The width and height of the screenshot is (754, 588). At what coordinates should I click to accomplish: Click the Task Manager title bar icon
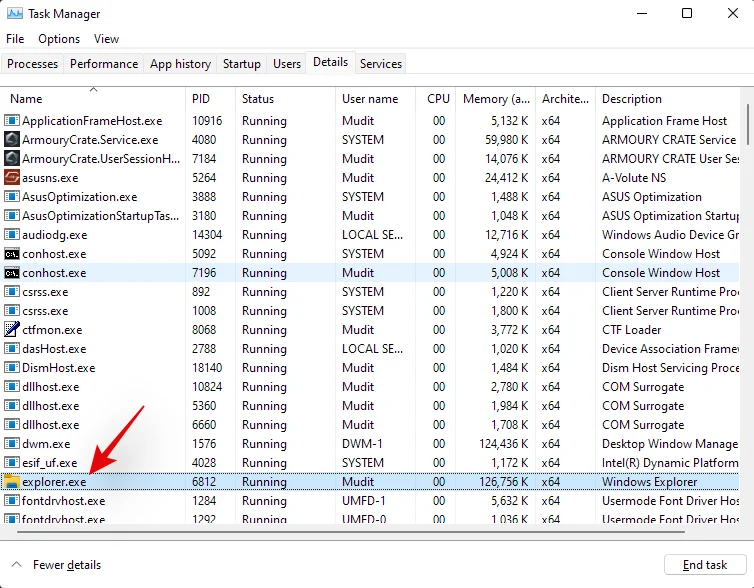pos(15,14)
